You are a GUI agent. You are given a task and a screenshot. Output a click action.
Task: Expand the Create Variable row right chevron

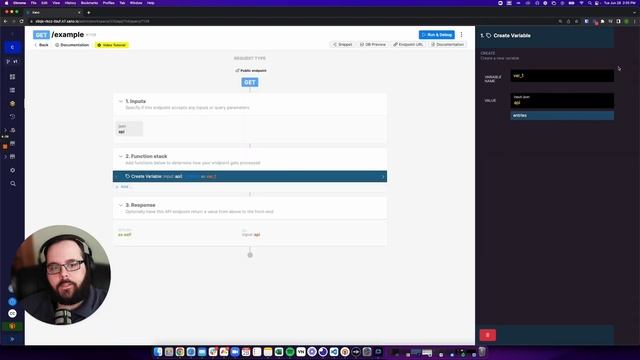[383, 177]
